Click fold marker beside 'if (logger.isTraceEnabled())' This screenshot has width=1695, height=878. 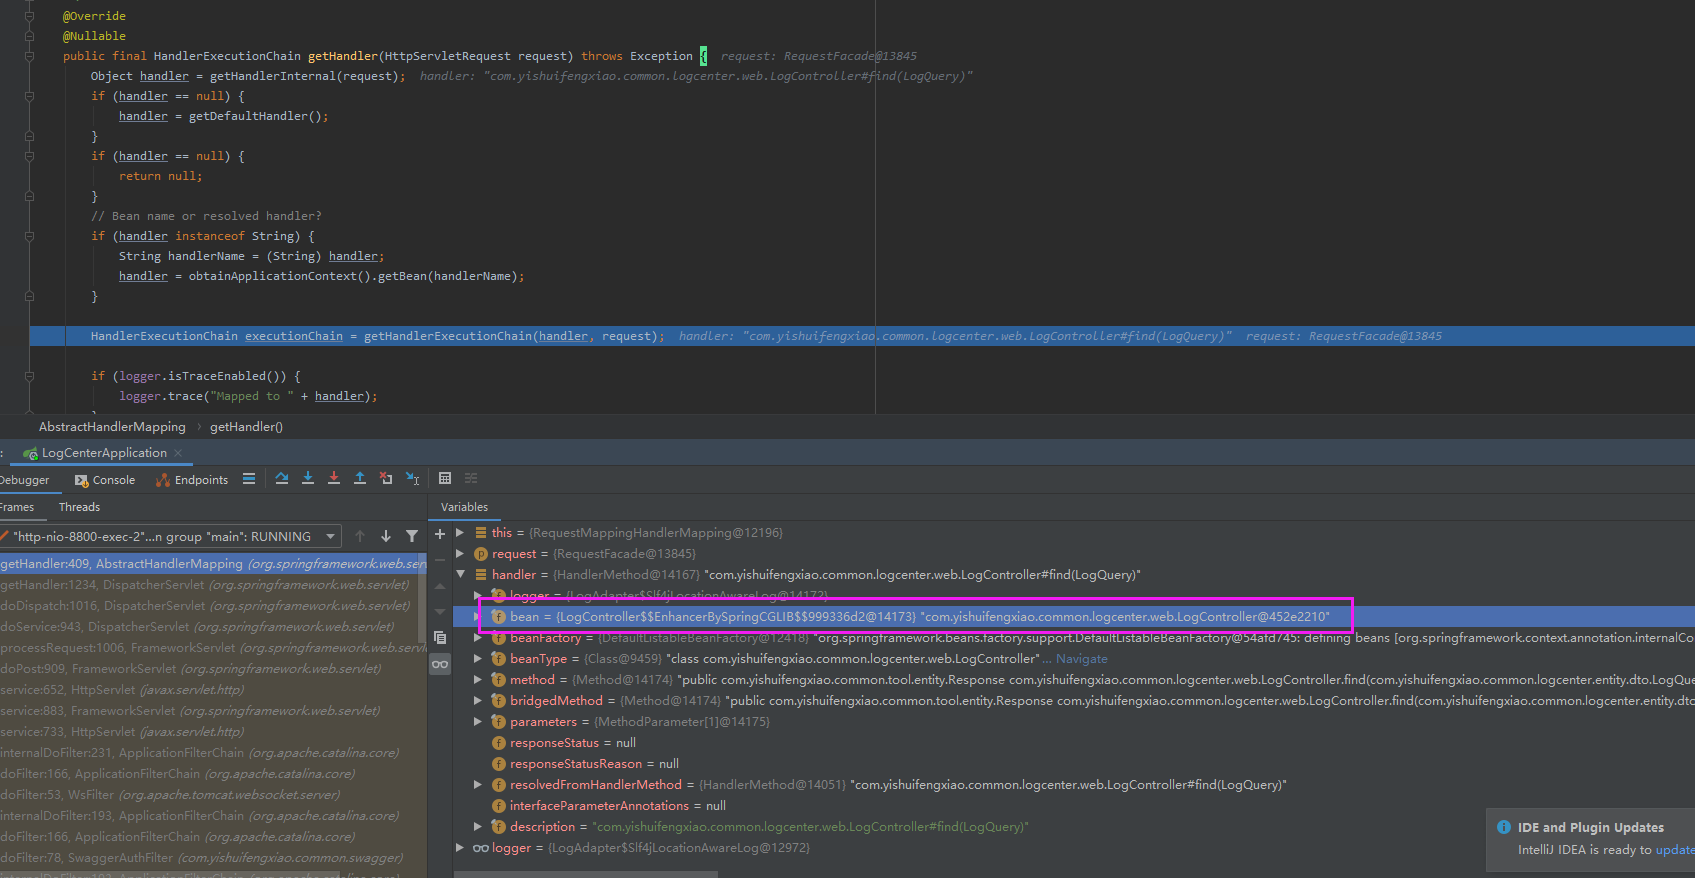click(x=29, y=376)
